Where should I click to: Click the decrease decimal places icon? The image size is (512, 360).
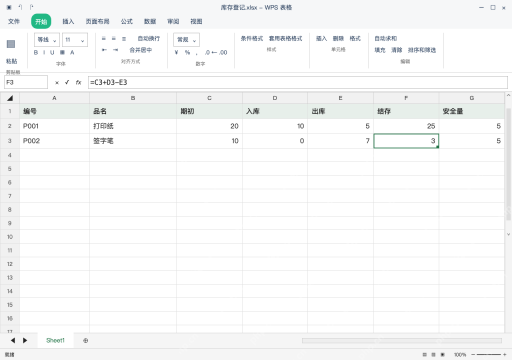223,52
